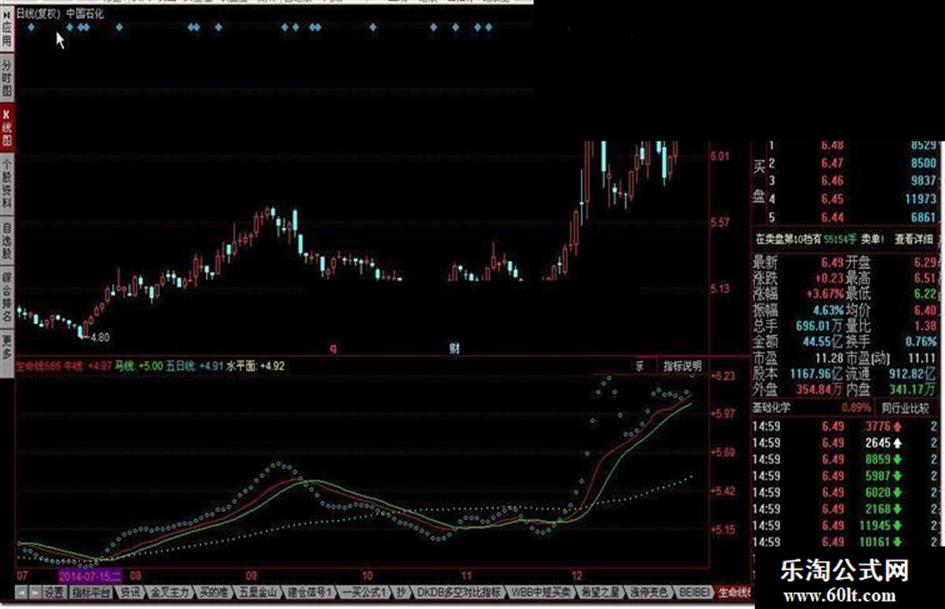Click the 水平面 +4.92 indicator value

pyautogui.click(x=255, y=366)
